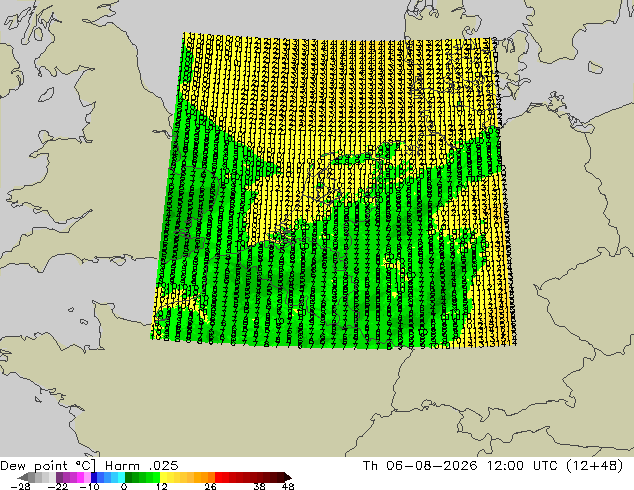Click the 'Dew point °C] Harm .025' title
634x490 pixels.
[x=89, y=466]
